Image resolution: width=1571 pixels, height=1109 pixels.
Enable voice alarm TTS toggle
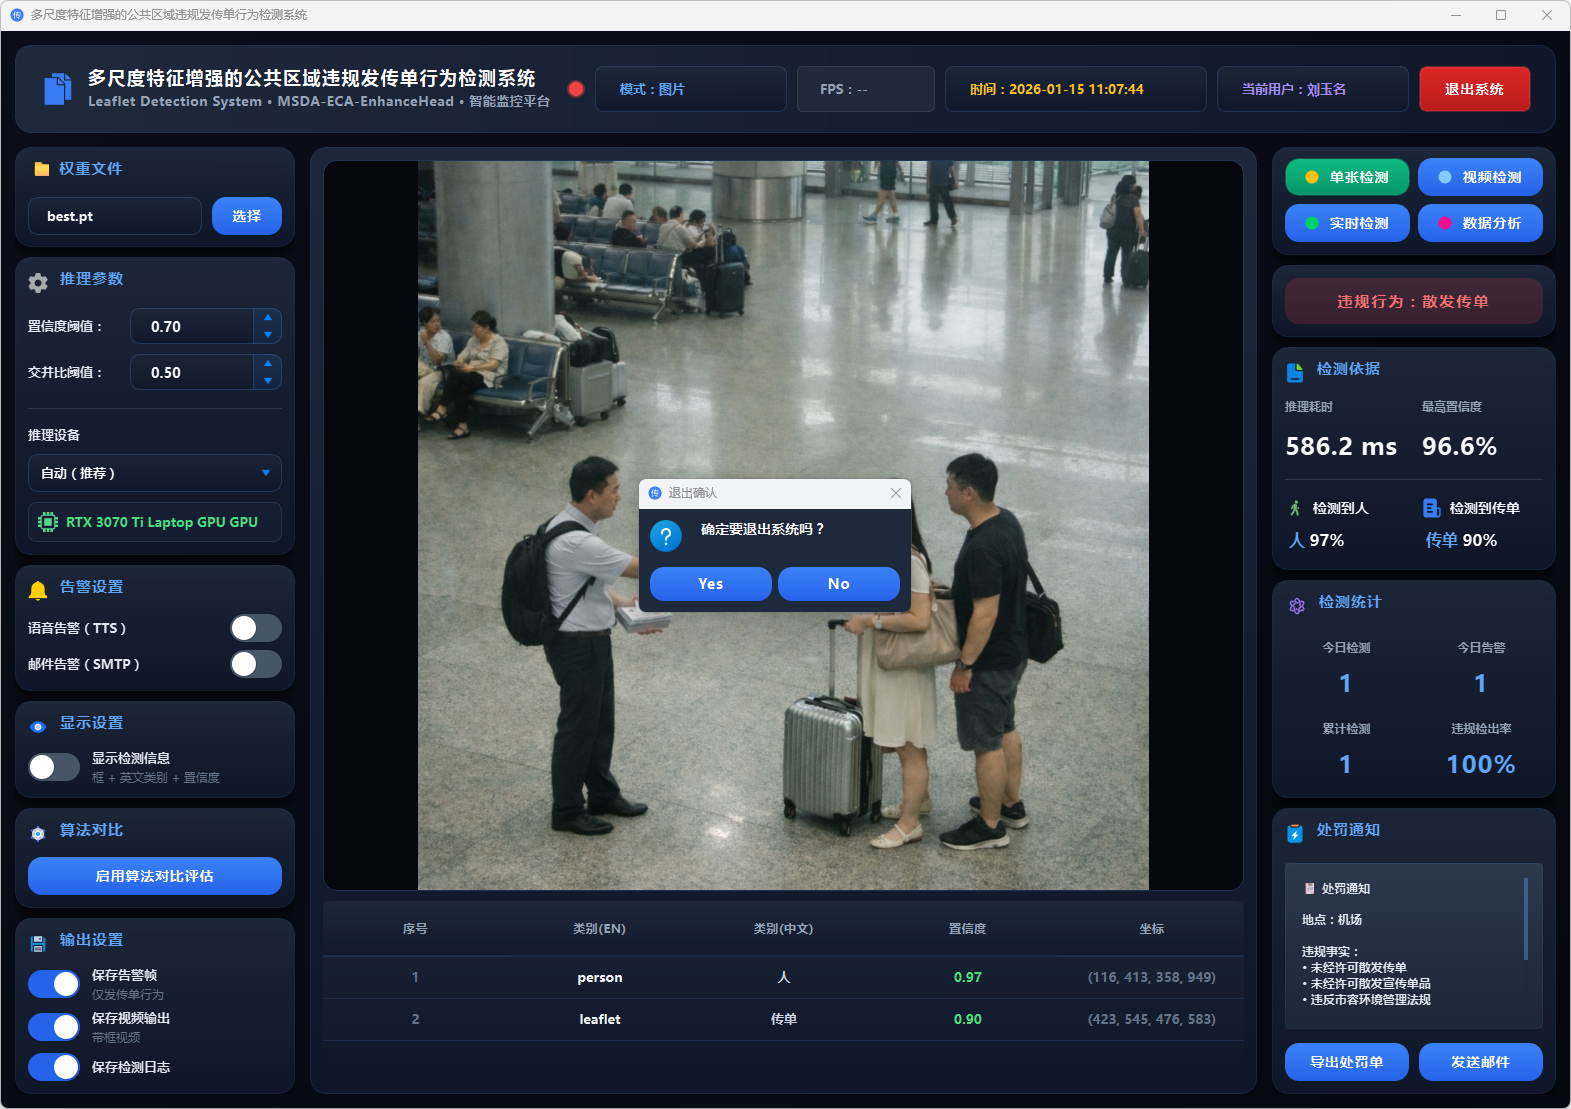click(256, 628)
